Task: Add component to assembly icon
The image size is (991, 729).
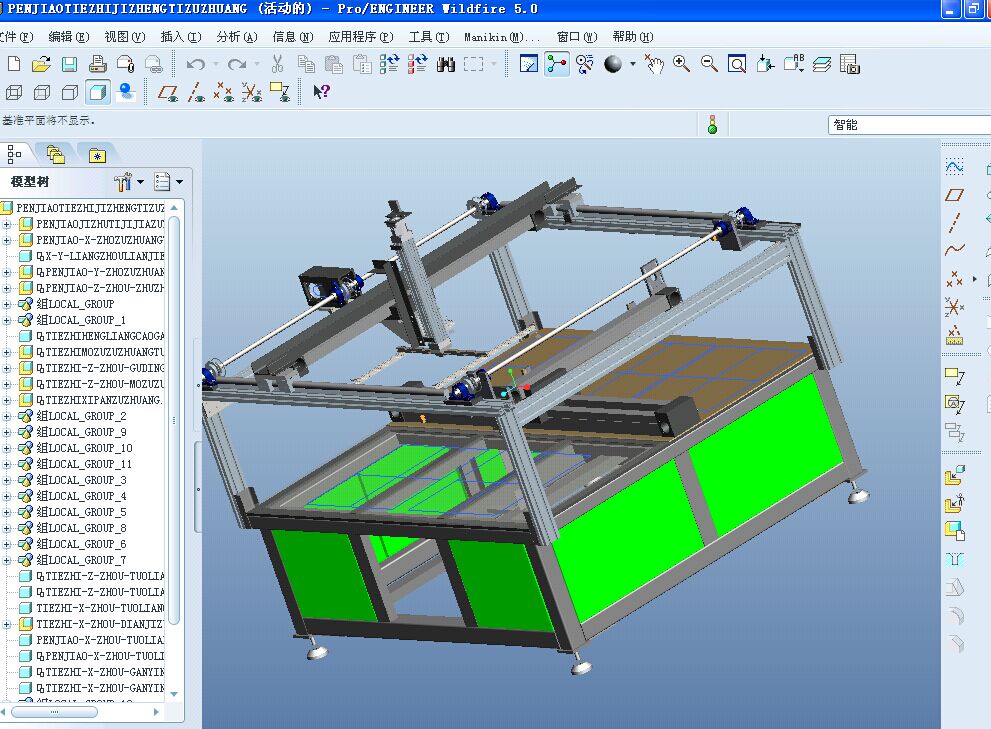Action: click(x=954, y=475)
